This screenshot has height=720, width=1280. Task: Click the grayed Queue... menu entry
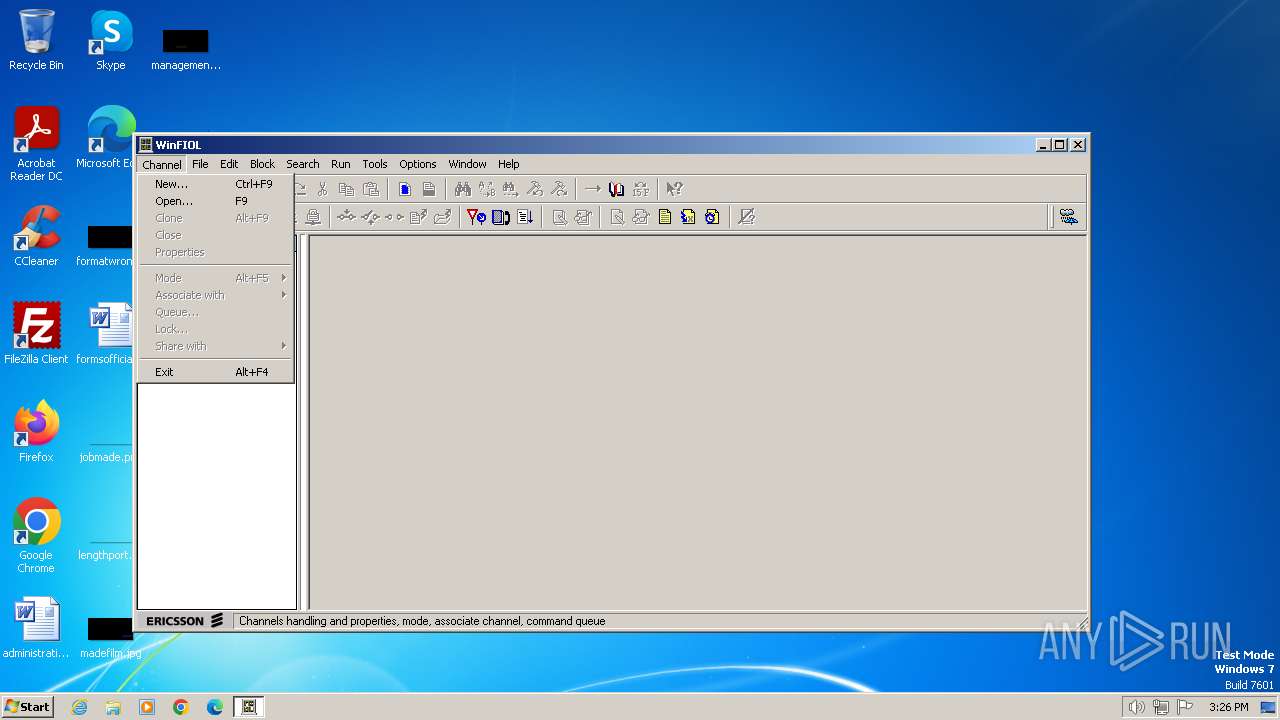pyautogui.click(x=215, y=312)
